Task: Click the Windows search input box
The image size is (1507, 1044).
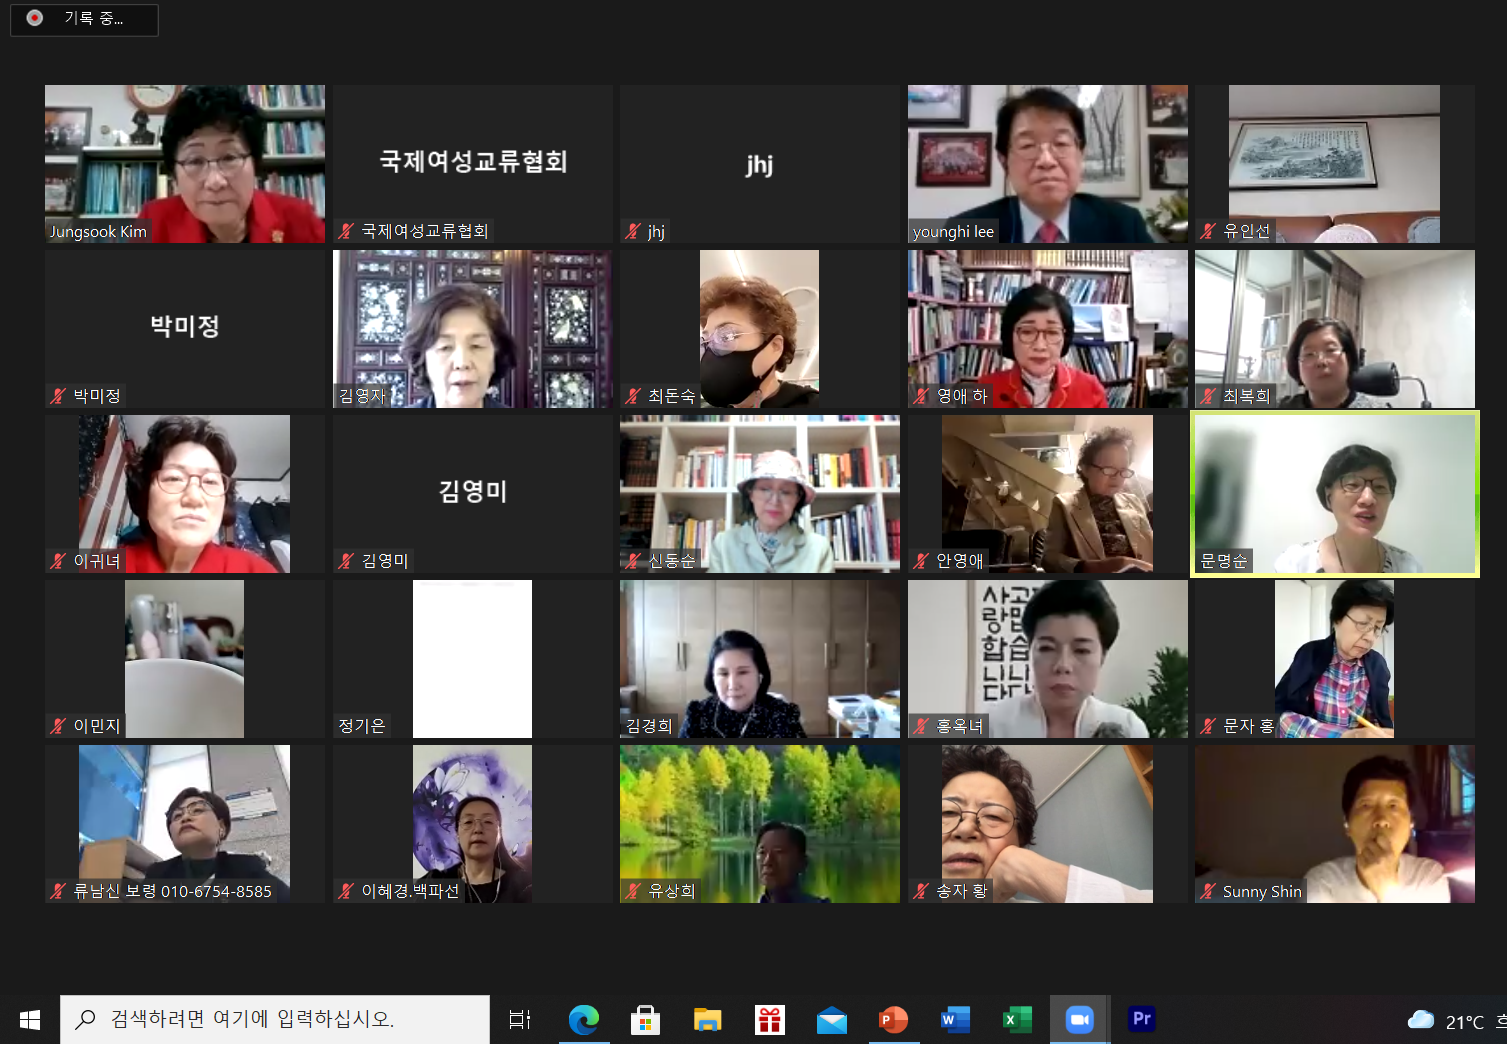Action: pyautogui.click(x=275, y=1019)
